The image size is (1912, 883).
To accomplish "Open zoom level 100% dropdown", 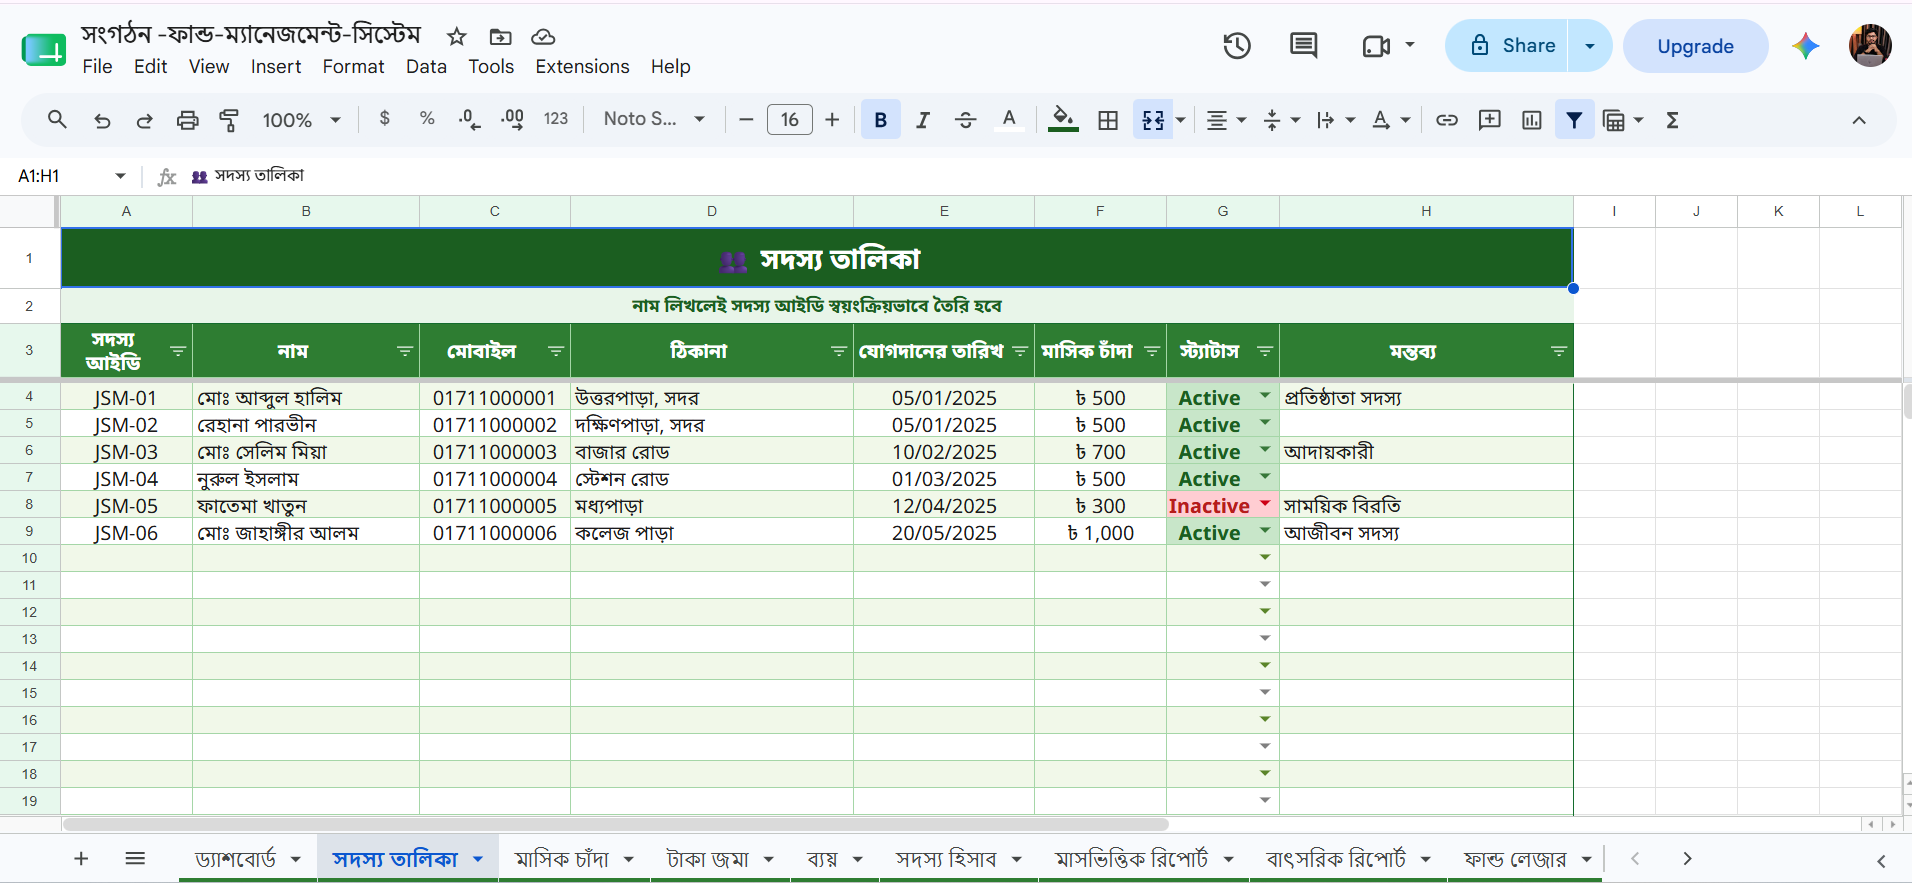I will [301, 120].
